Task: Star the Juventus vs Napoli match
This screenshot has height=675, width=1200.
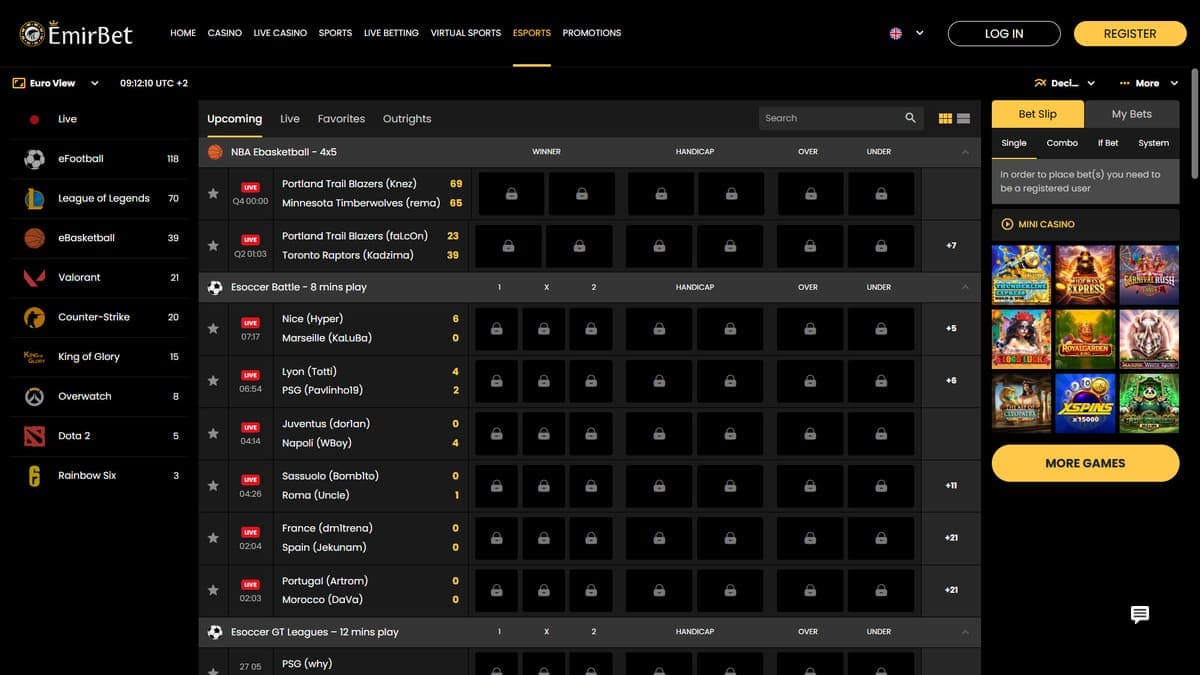Action: pos(213,433)
